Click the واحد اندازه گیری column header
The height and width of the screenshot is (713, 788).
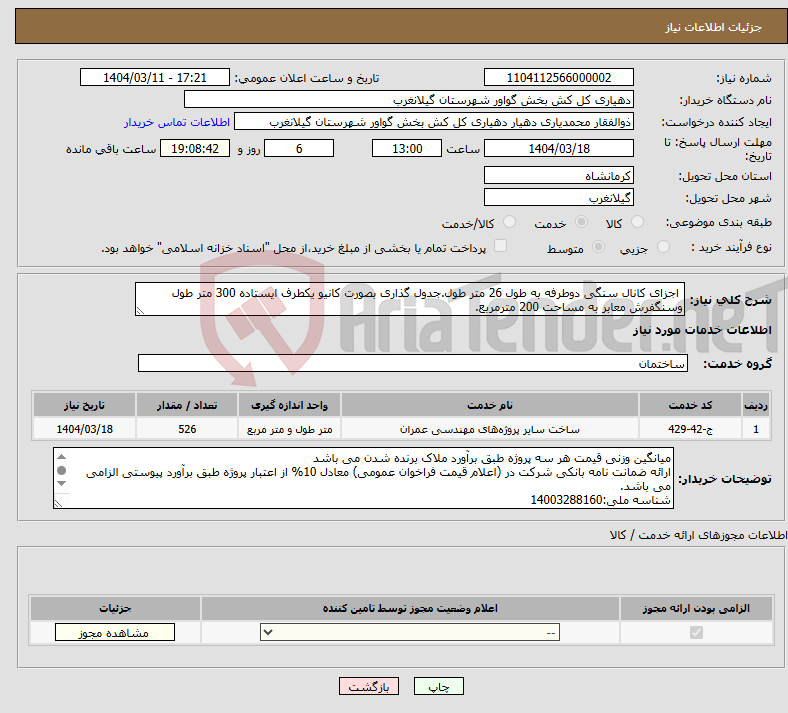(289, 405)
